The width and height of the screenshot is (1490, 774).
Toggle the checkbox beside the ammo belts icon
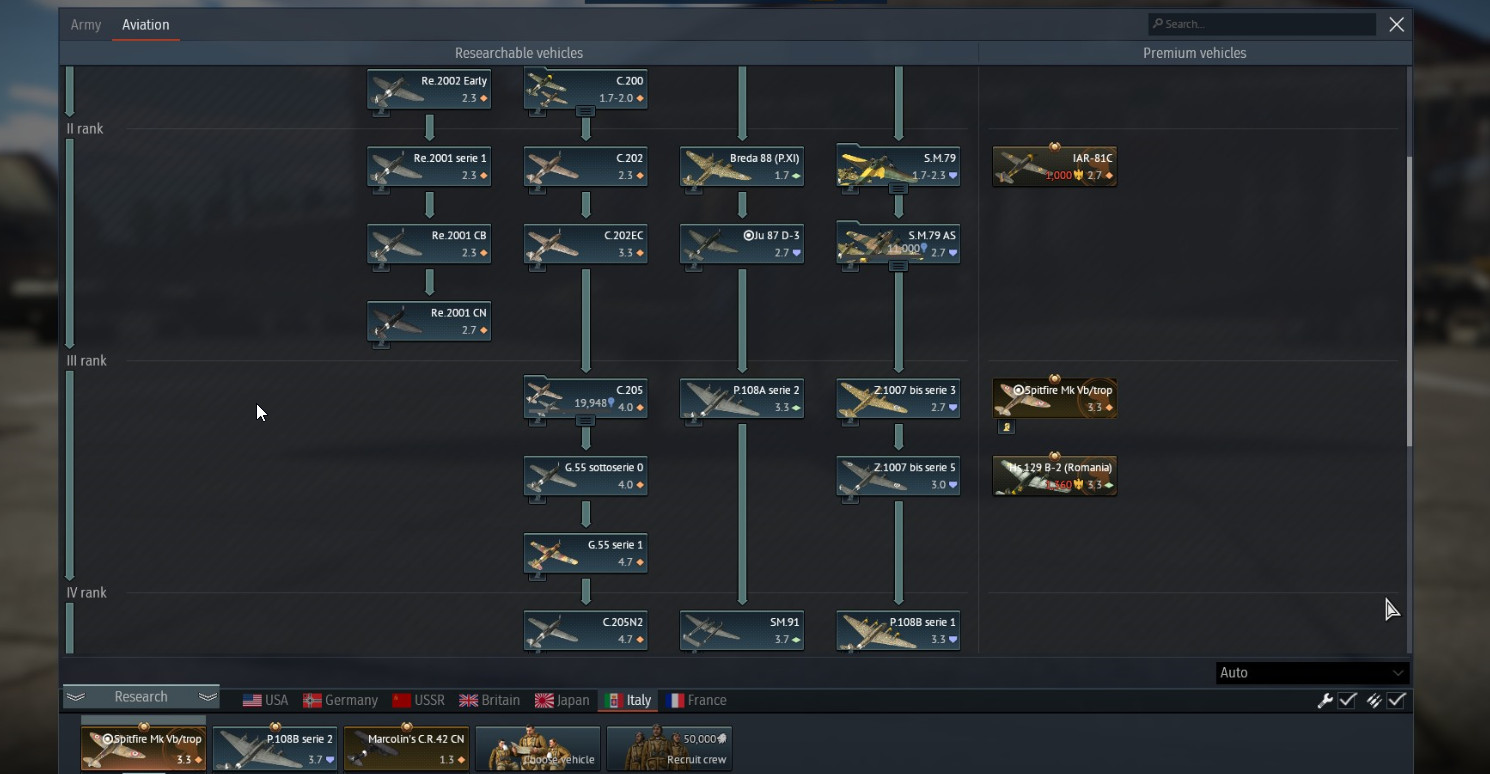coord(1397,701)
